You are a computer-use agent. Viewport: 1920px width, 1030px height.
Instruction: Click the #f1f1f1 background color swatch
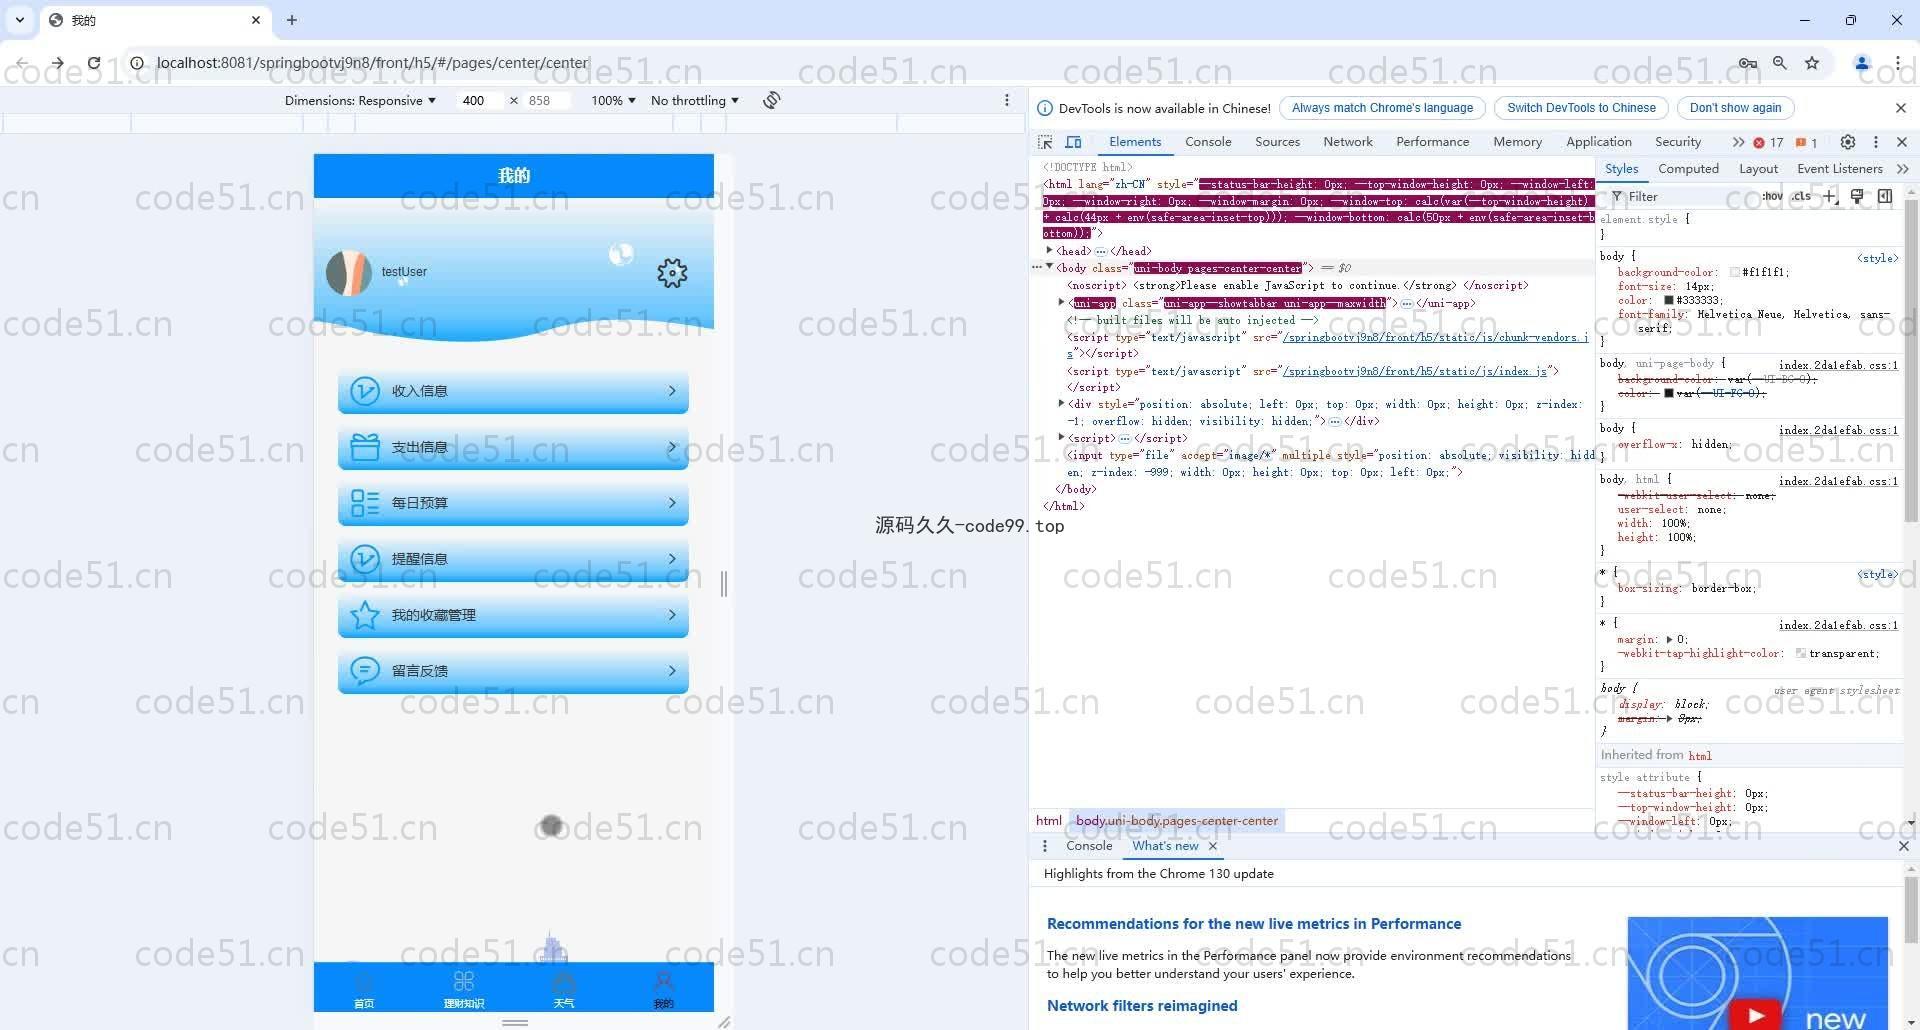(1734, 272)
